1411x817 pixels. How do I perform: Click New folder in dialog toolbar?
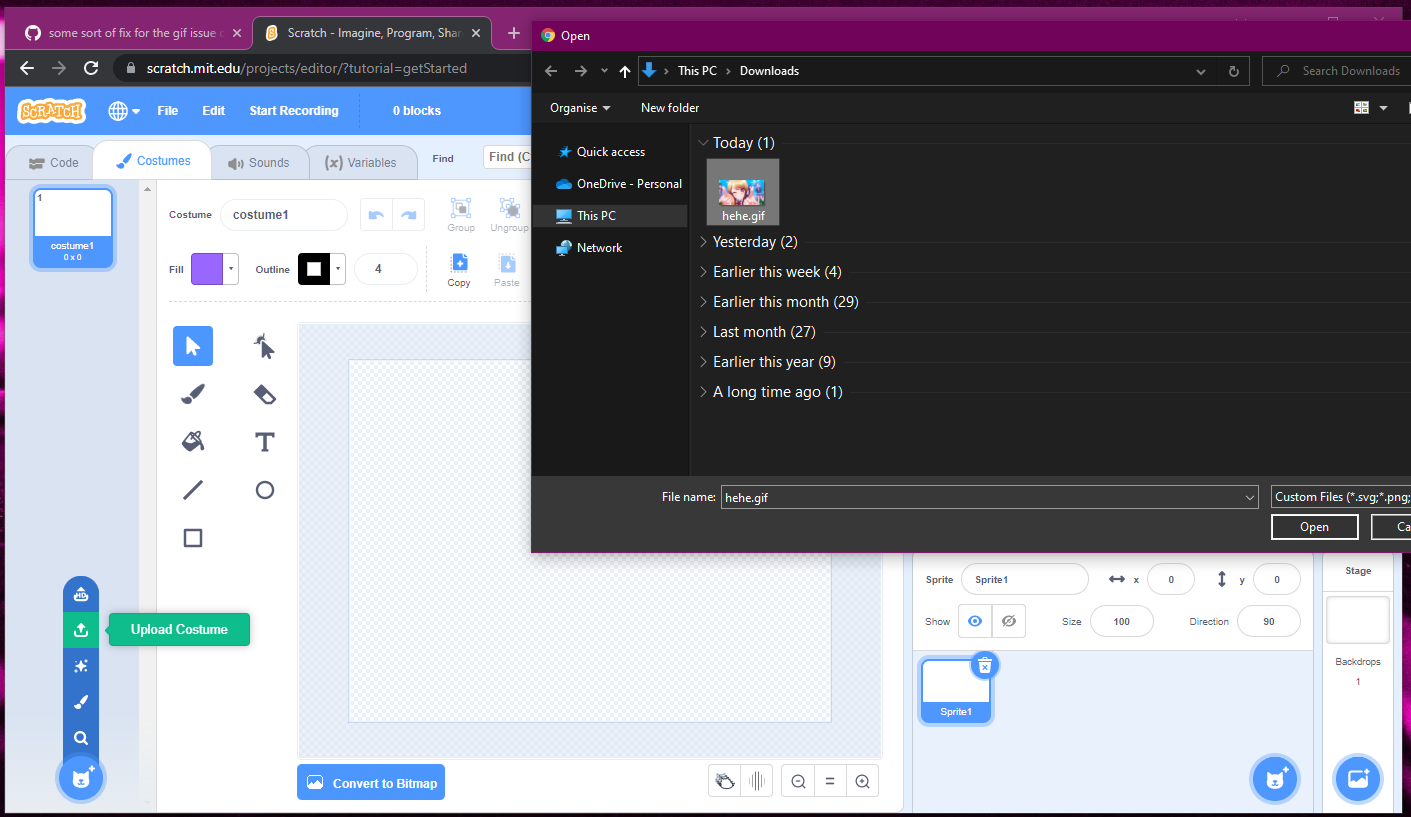(670, 108)
